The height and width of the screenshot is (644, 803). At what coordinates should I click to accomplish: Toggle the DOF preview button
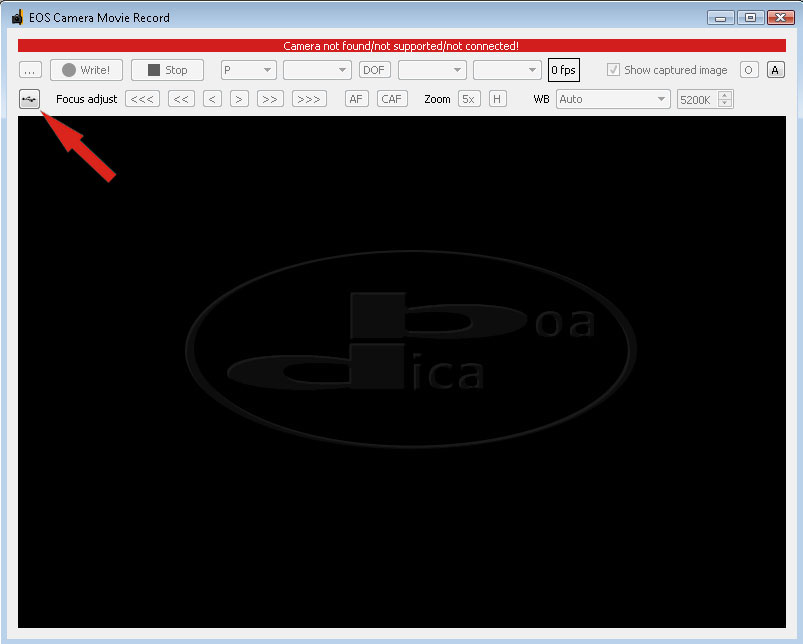coord(374,70)
